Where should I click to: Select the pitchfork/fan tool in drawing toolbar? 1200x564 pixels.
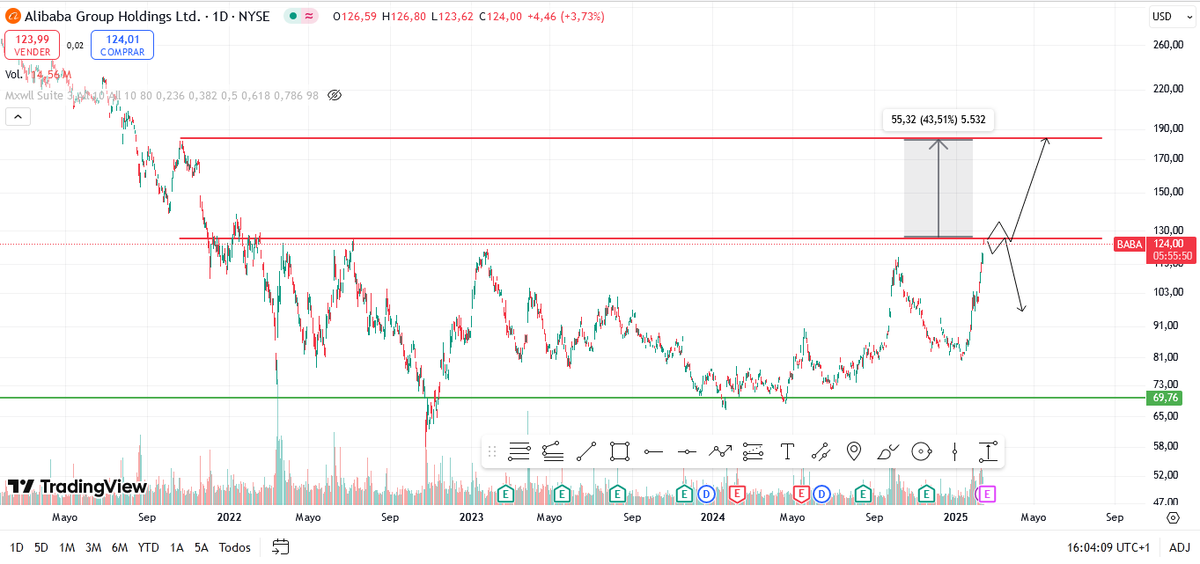tap(552, 452)
